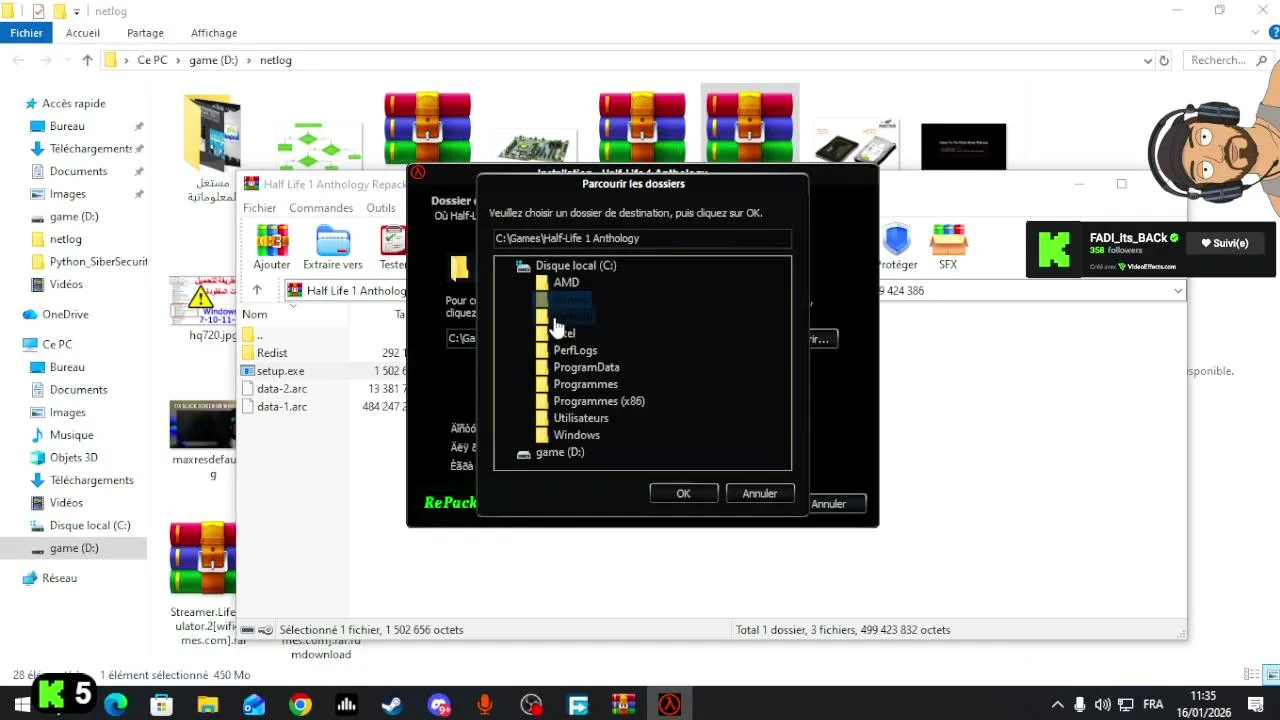This screenshot has width=1280, height=720.
Task: Click the motherboard image thumbnail in Explorer
Action: (x=534, y=146)
